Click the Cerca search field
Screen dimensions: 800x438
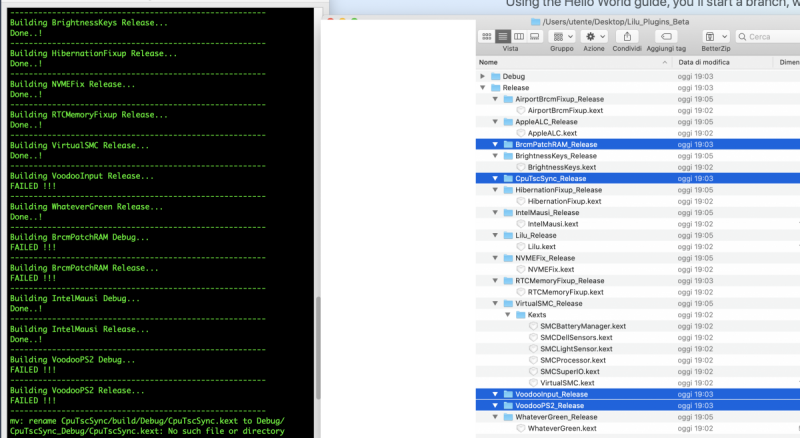click(765, 37)
